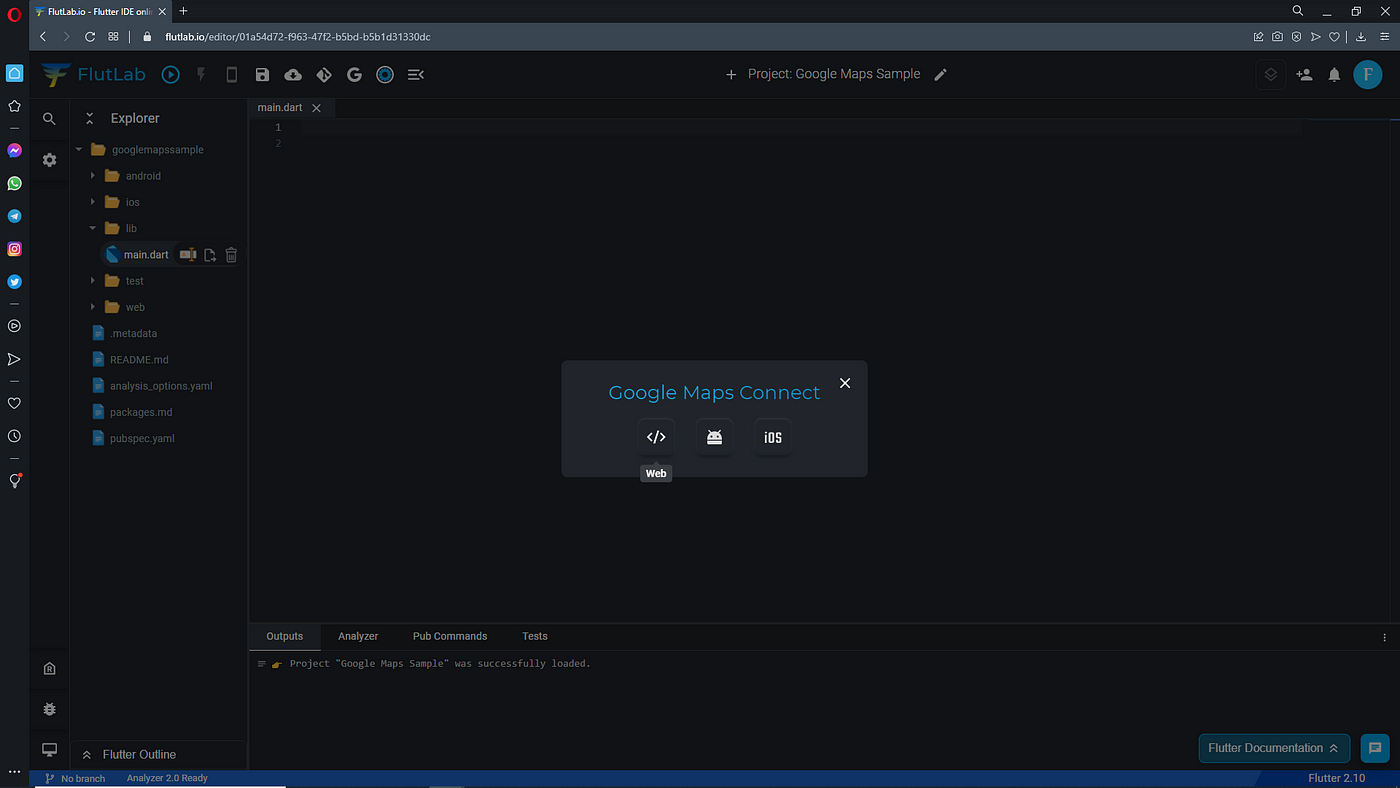
Task: Expand the android folder
Action: (x=93, y=176)
